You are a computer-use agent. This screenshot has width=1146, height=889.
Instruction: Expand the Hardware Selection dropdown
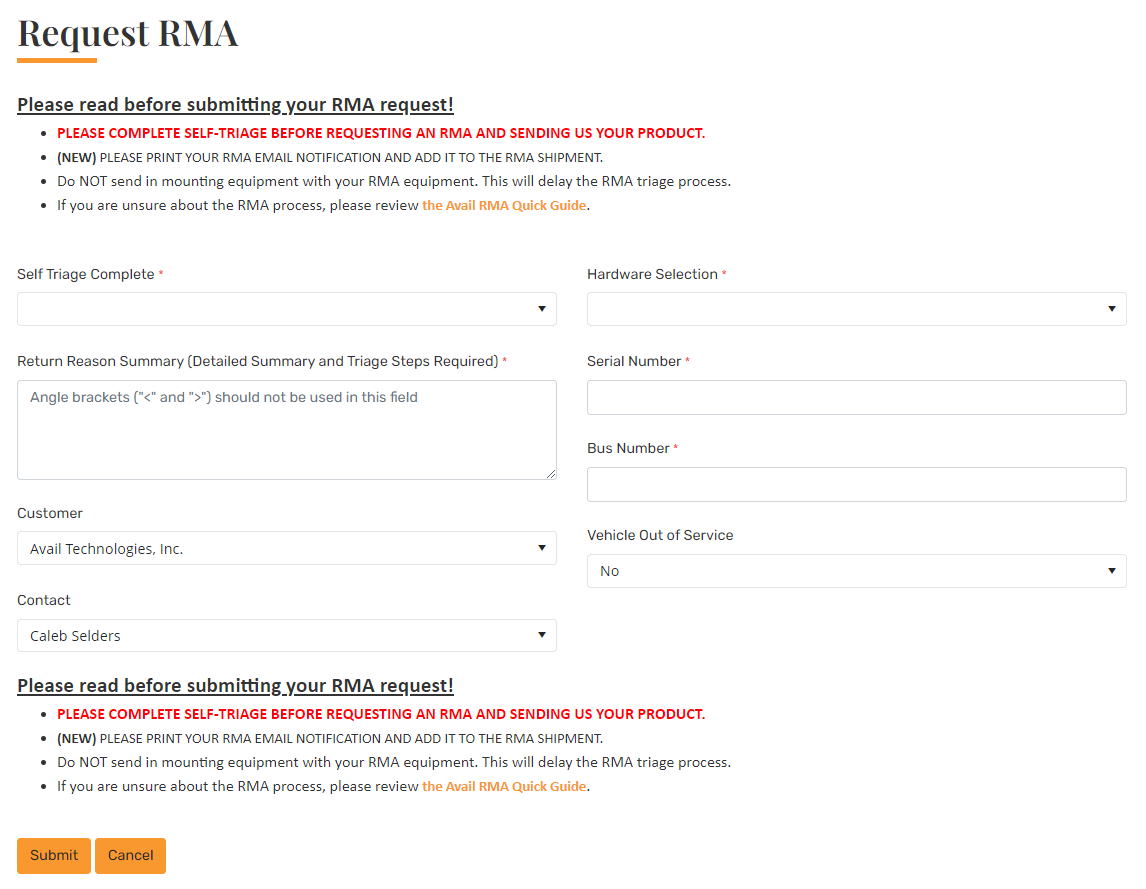click(x=857, y=309)
